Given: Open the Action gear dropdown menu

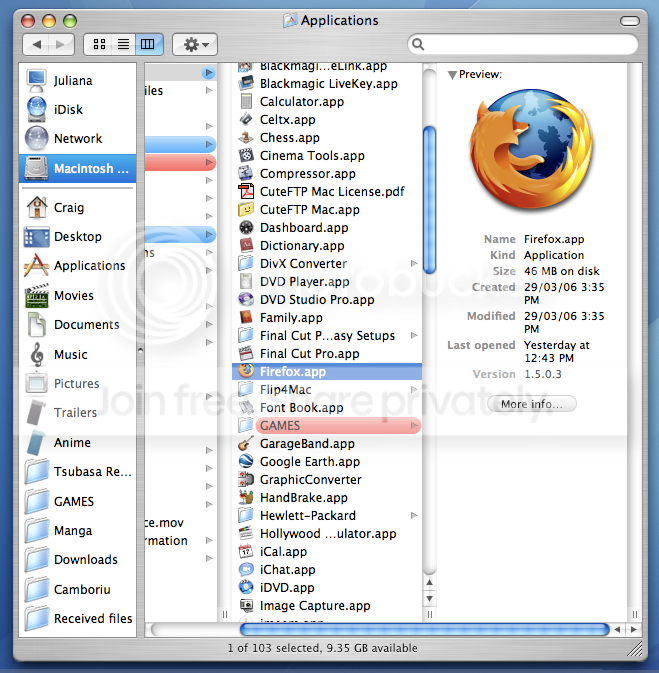Looking at the screenshot, I should (195, 44).
